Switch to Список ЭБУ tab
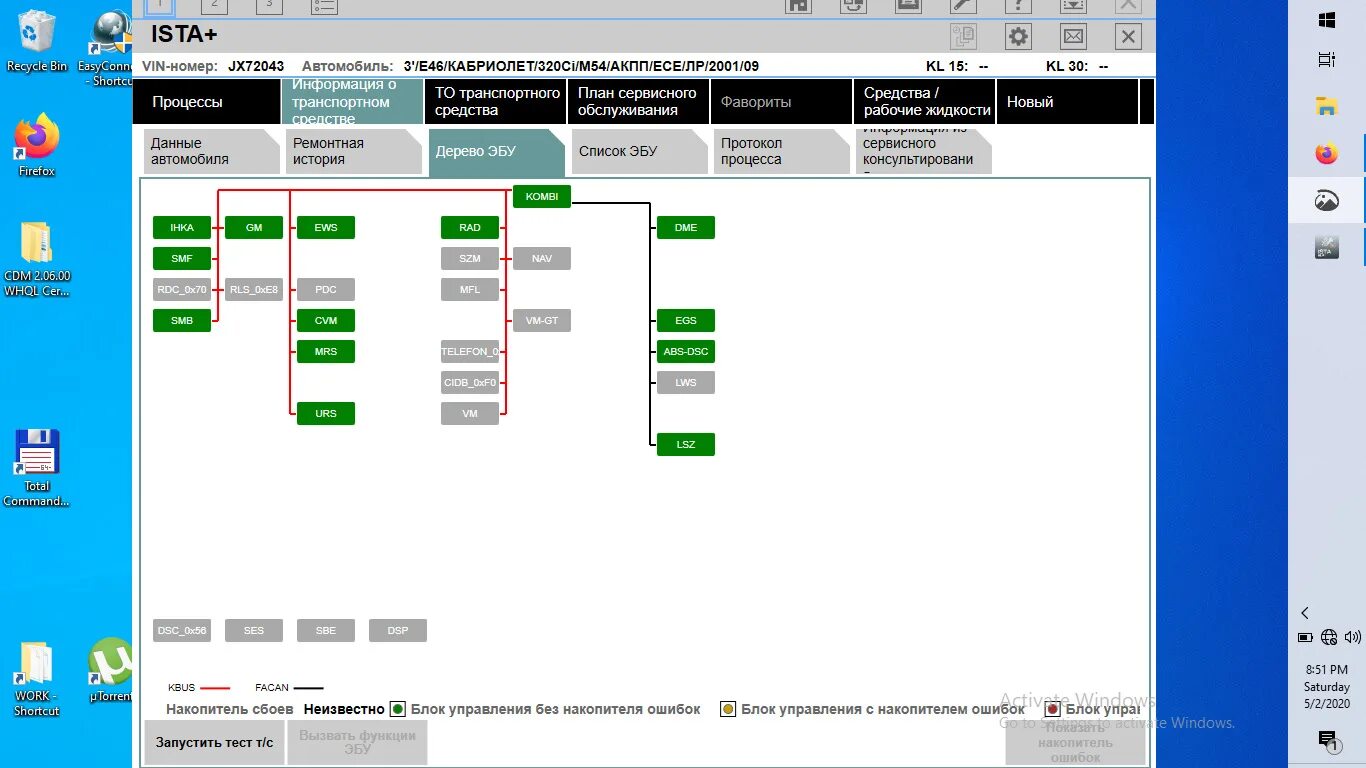Screen dimensions: 1366x768 tap(639, 151)
